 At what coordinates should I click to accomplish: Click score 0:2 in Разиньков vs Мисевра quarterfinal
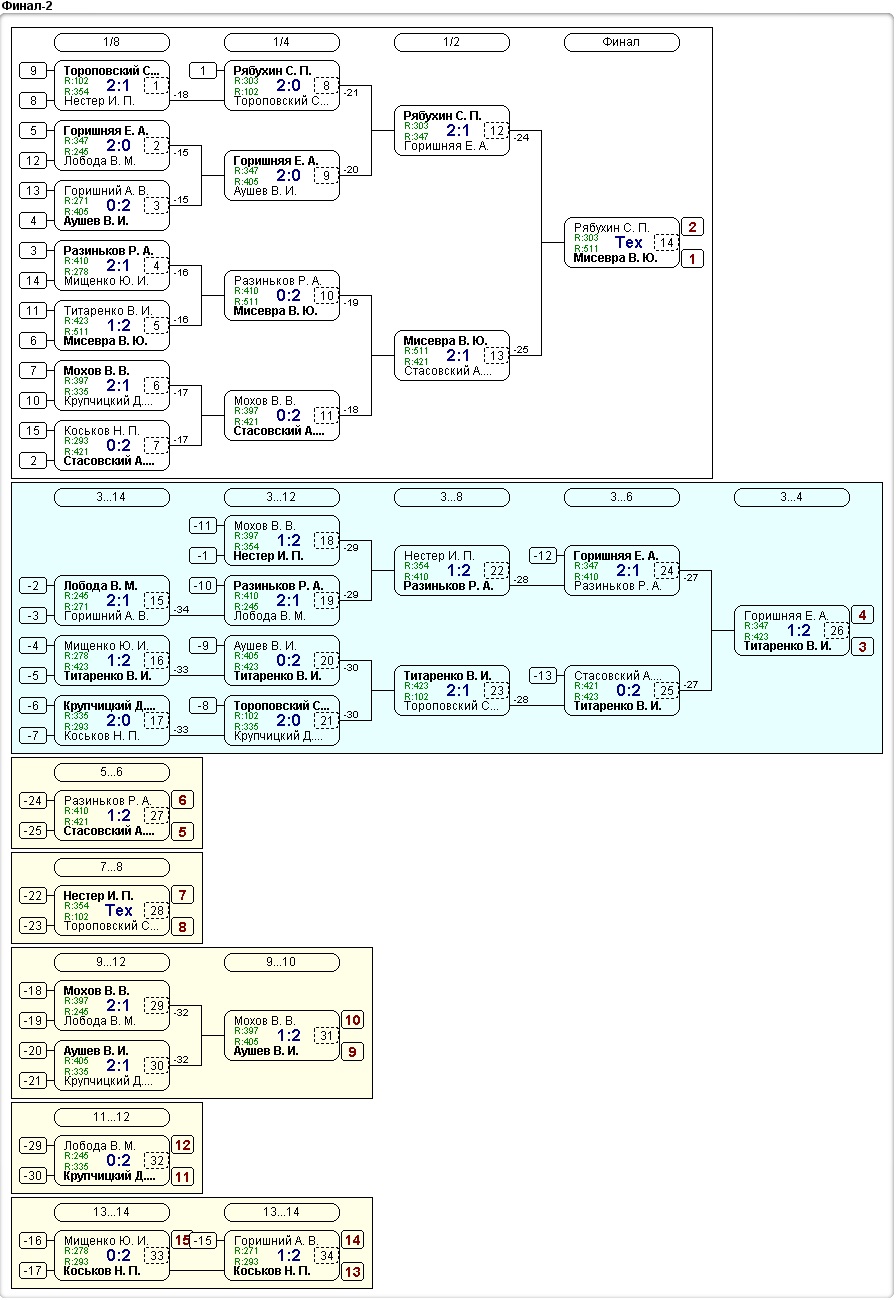coord(288,295)
